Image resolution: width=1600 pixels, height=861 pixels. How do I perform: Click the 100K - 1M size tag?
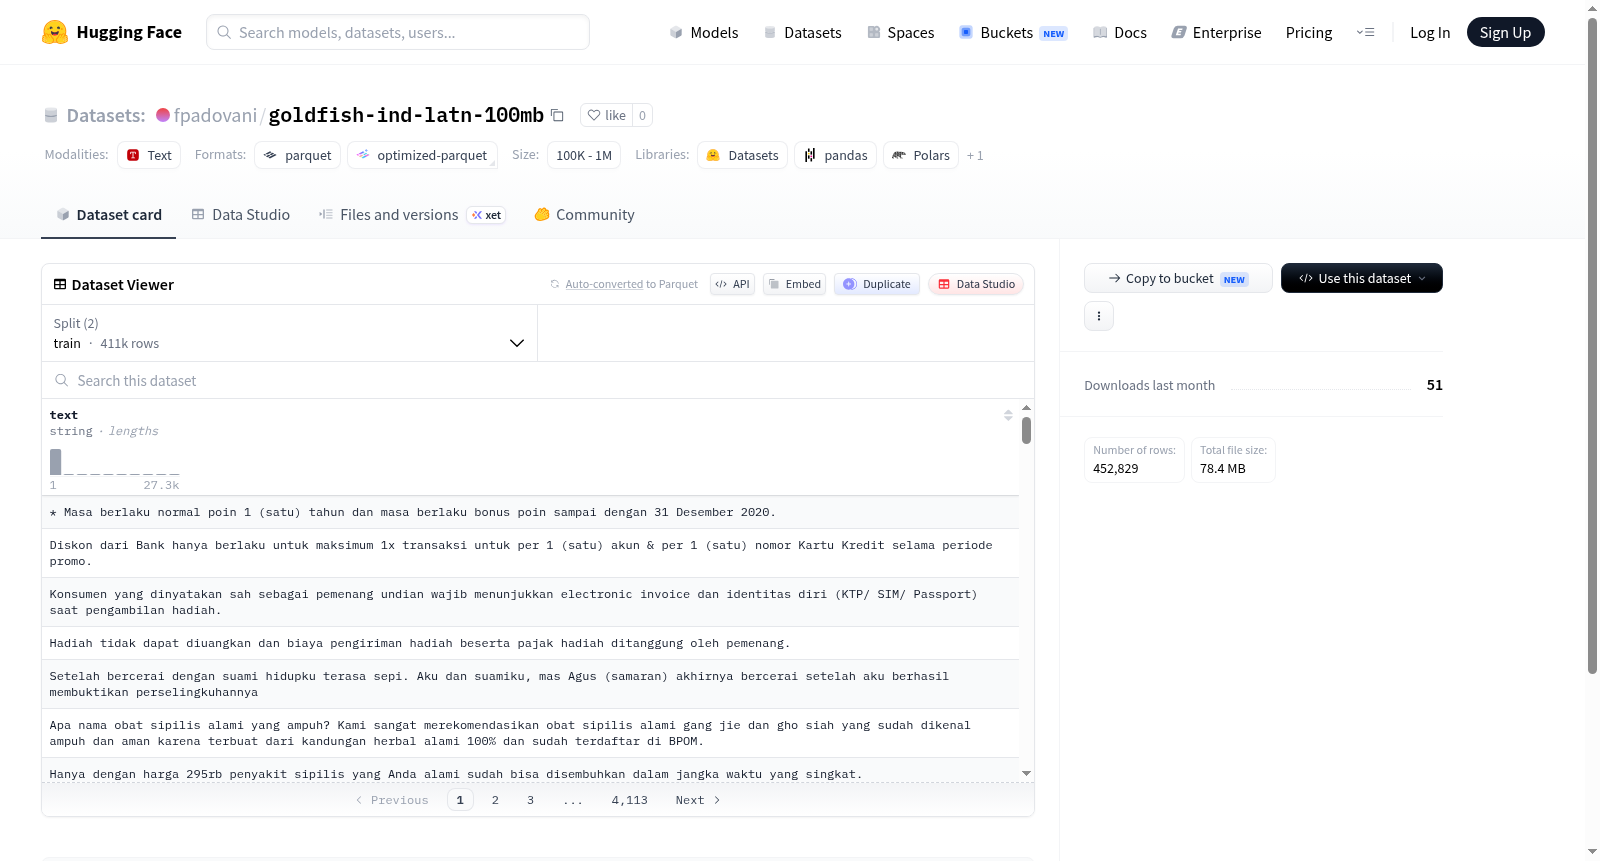pos(584,155)
